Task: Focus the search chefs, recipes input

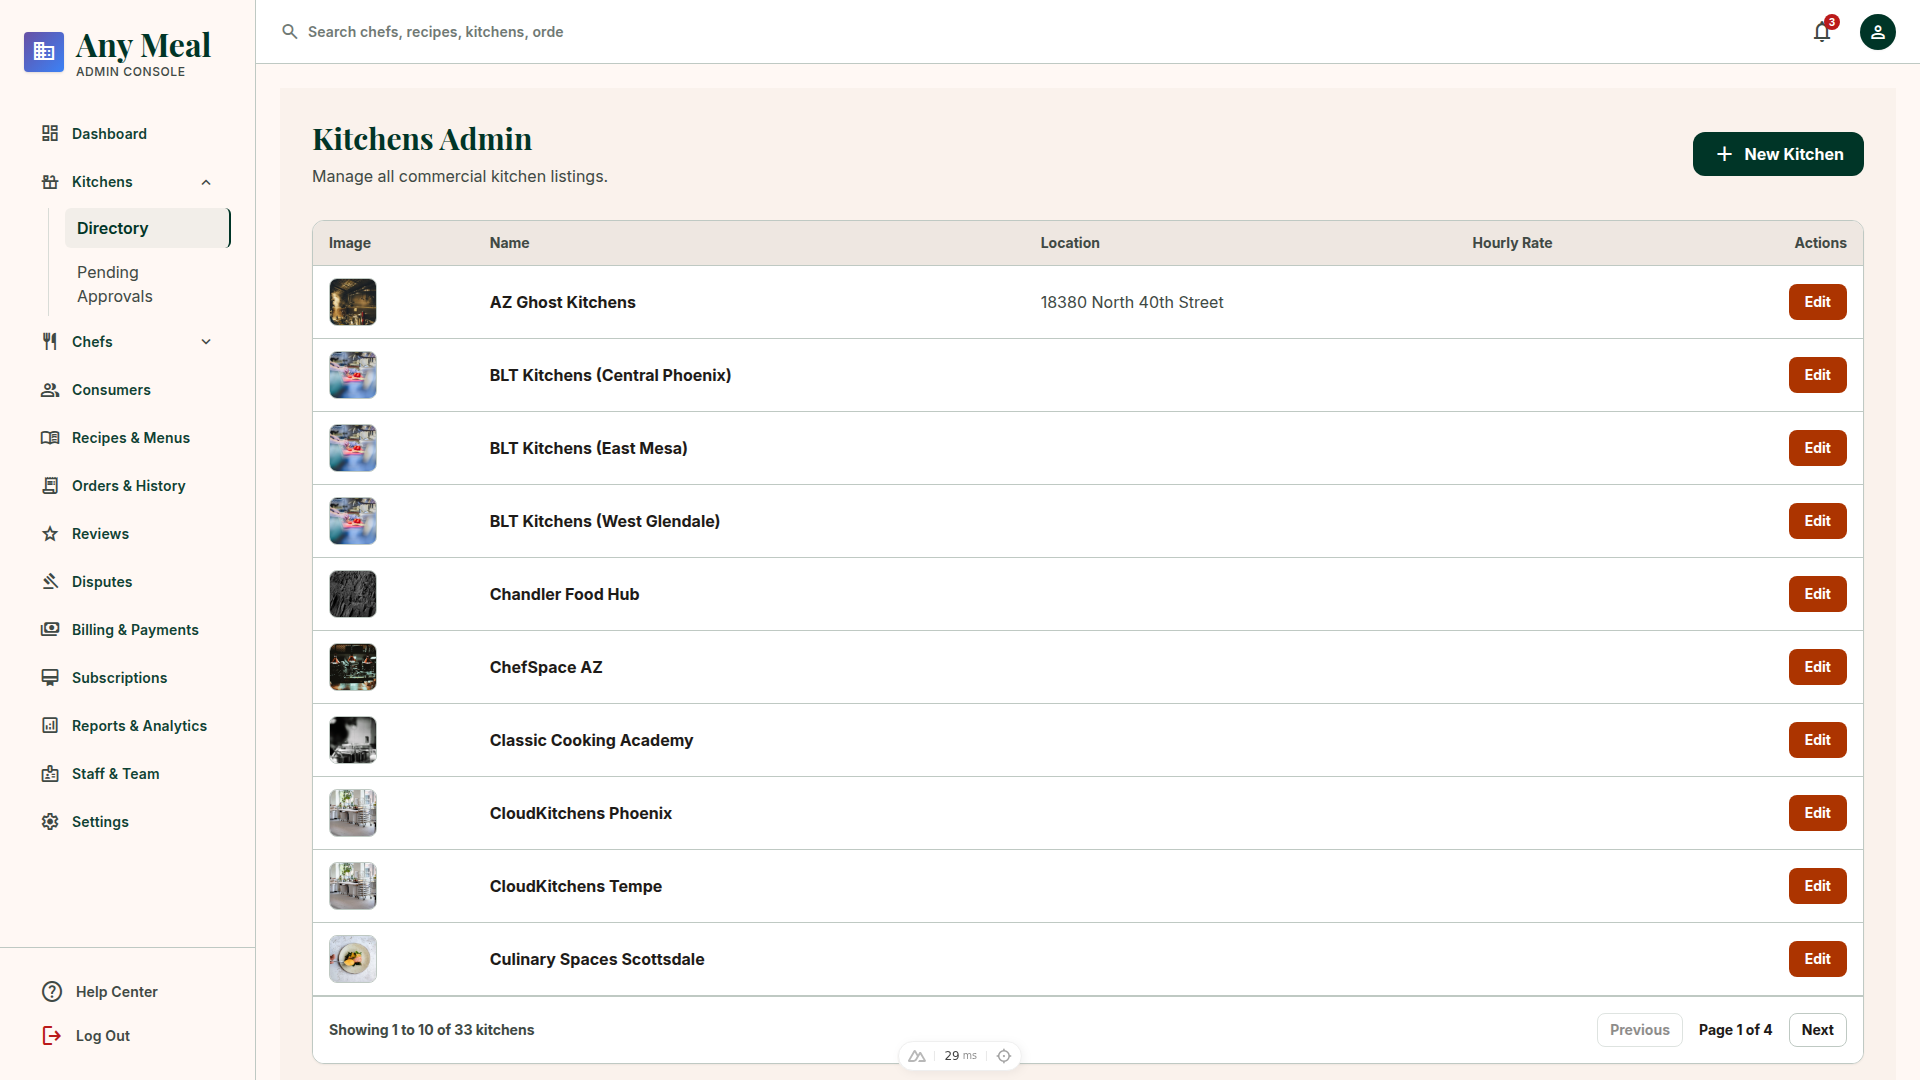Action: (x=436, y=32)
